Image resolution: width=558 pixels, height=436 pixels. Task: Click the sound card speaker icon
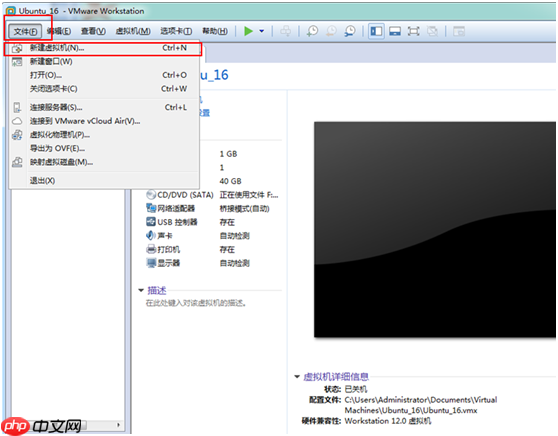tap(151, 236)
